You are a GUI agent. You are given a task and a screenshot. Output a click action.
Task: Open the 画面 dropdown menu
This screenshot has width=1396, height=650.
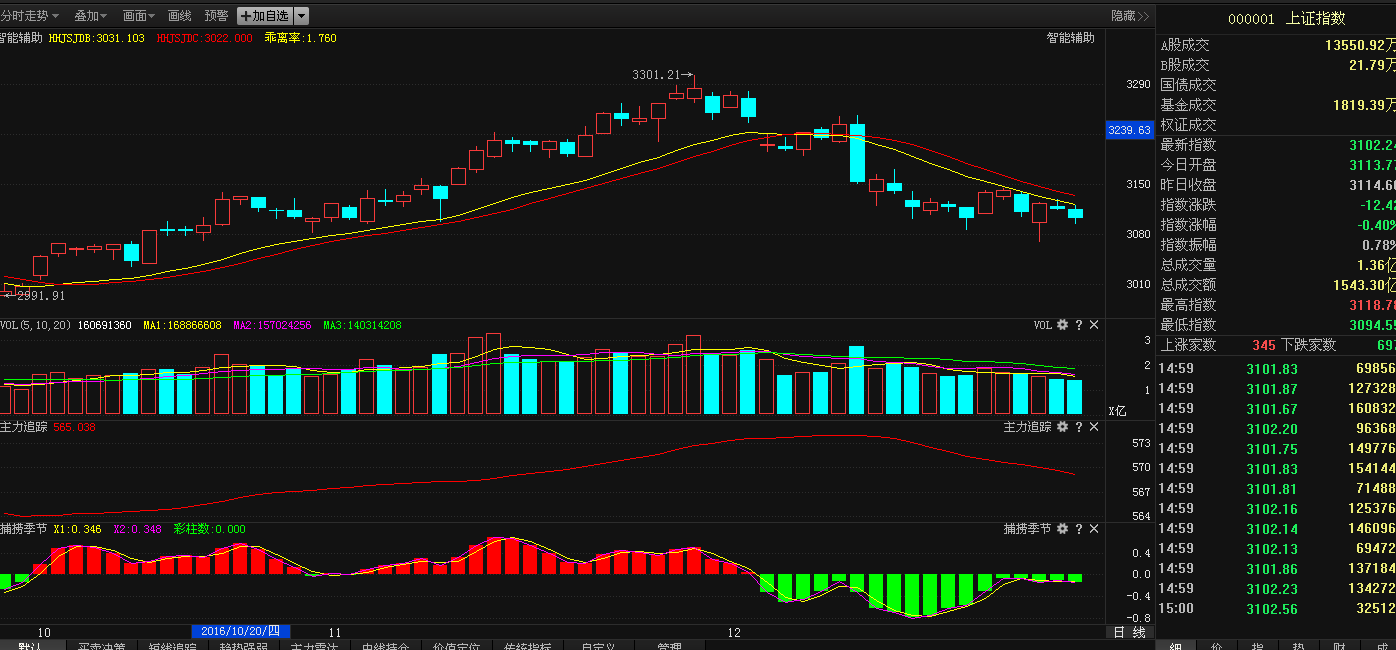(139, 16)
